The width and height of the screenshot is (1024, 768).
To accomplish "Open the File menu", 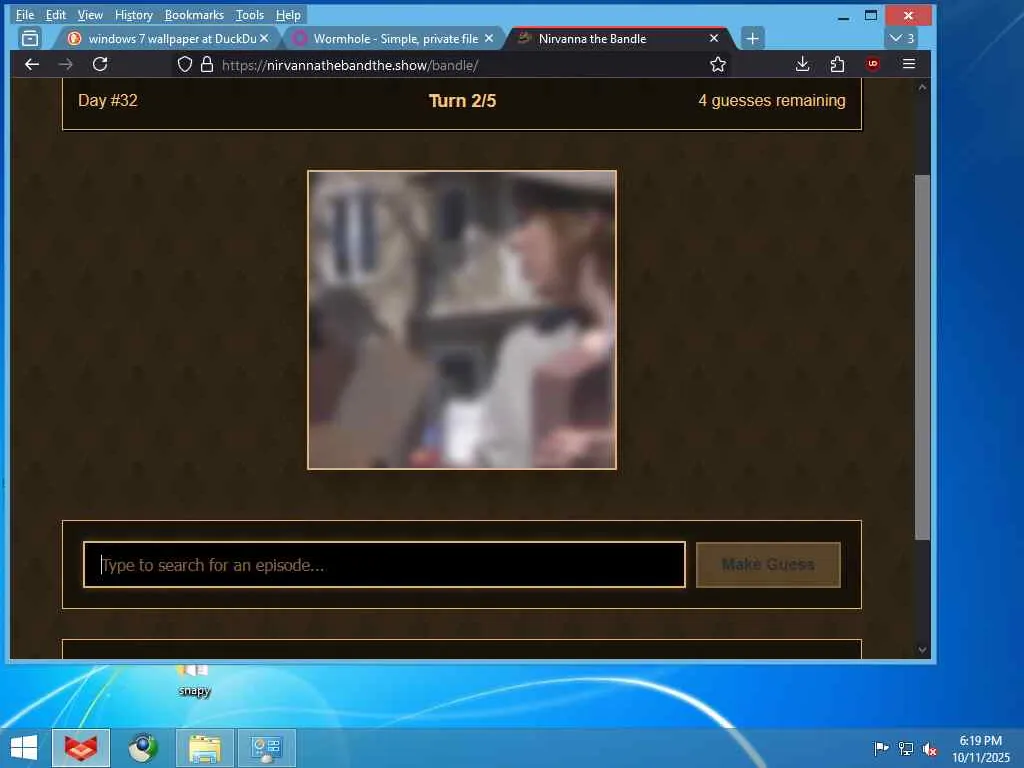I will click(25, 14).
